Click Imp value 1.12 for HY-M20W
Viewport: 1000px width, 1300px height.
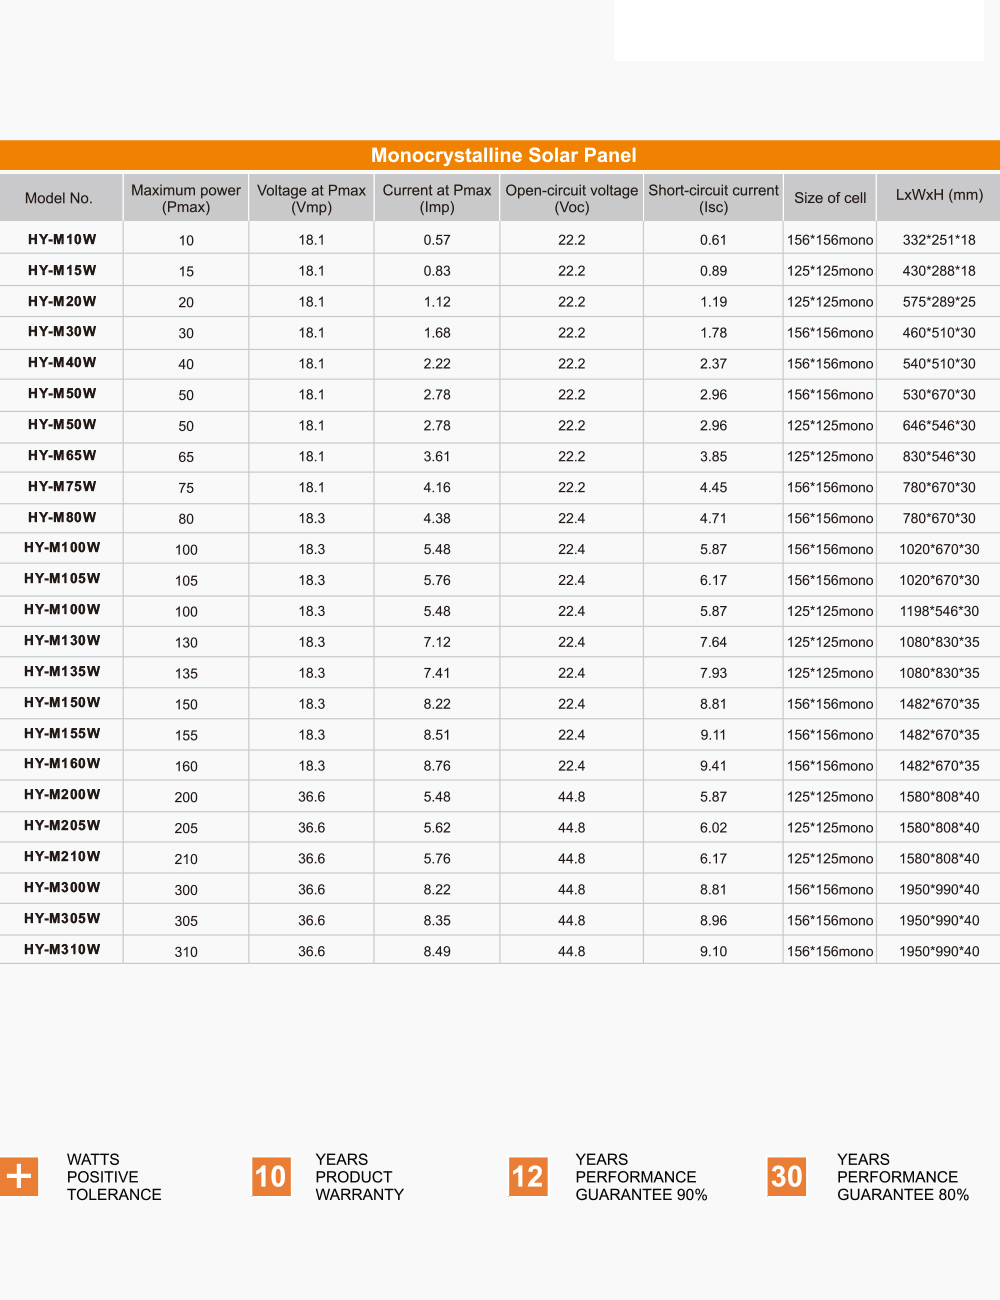click(x=437, y=302)
